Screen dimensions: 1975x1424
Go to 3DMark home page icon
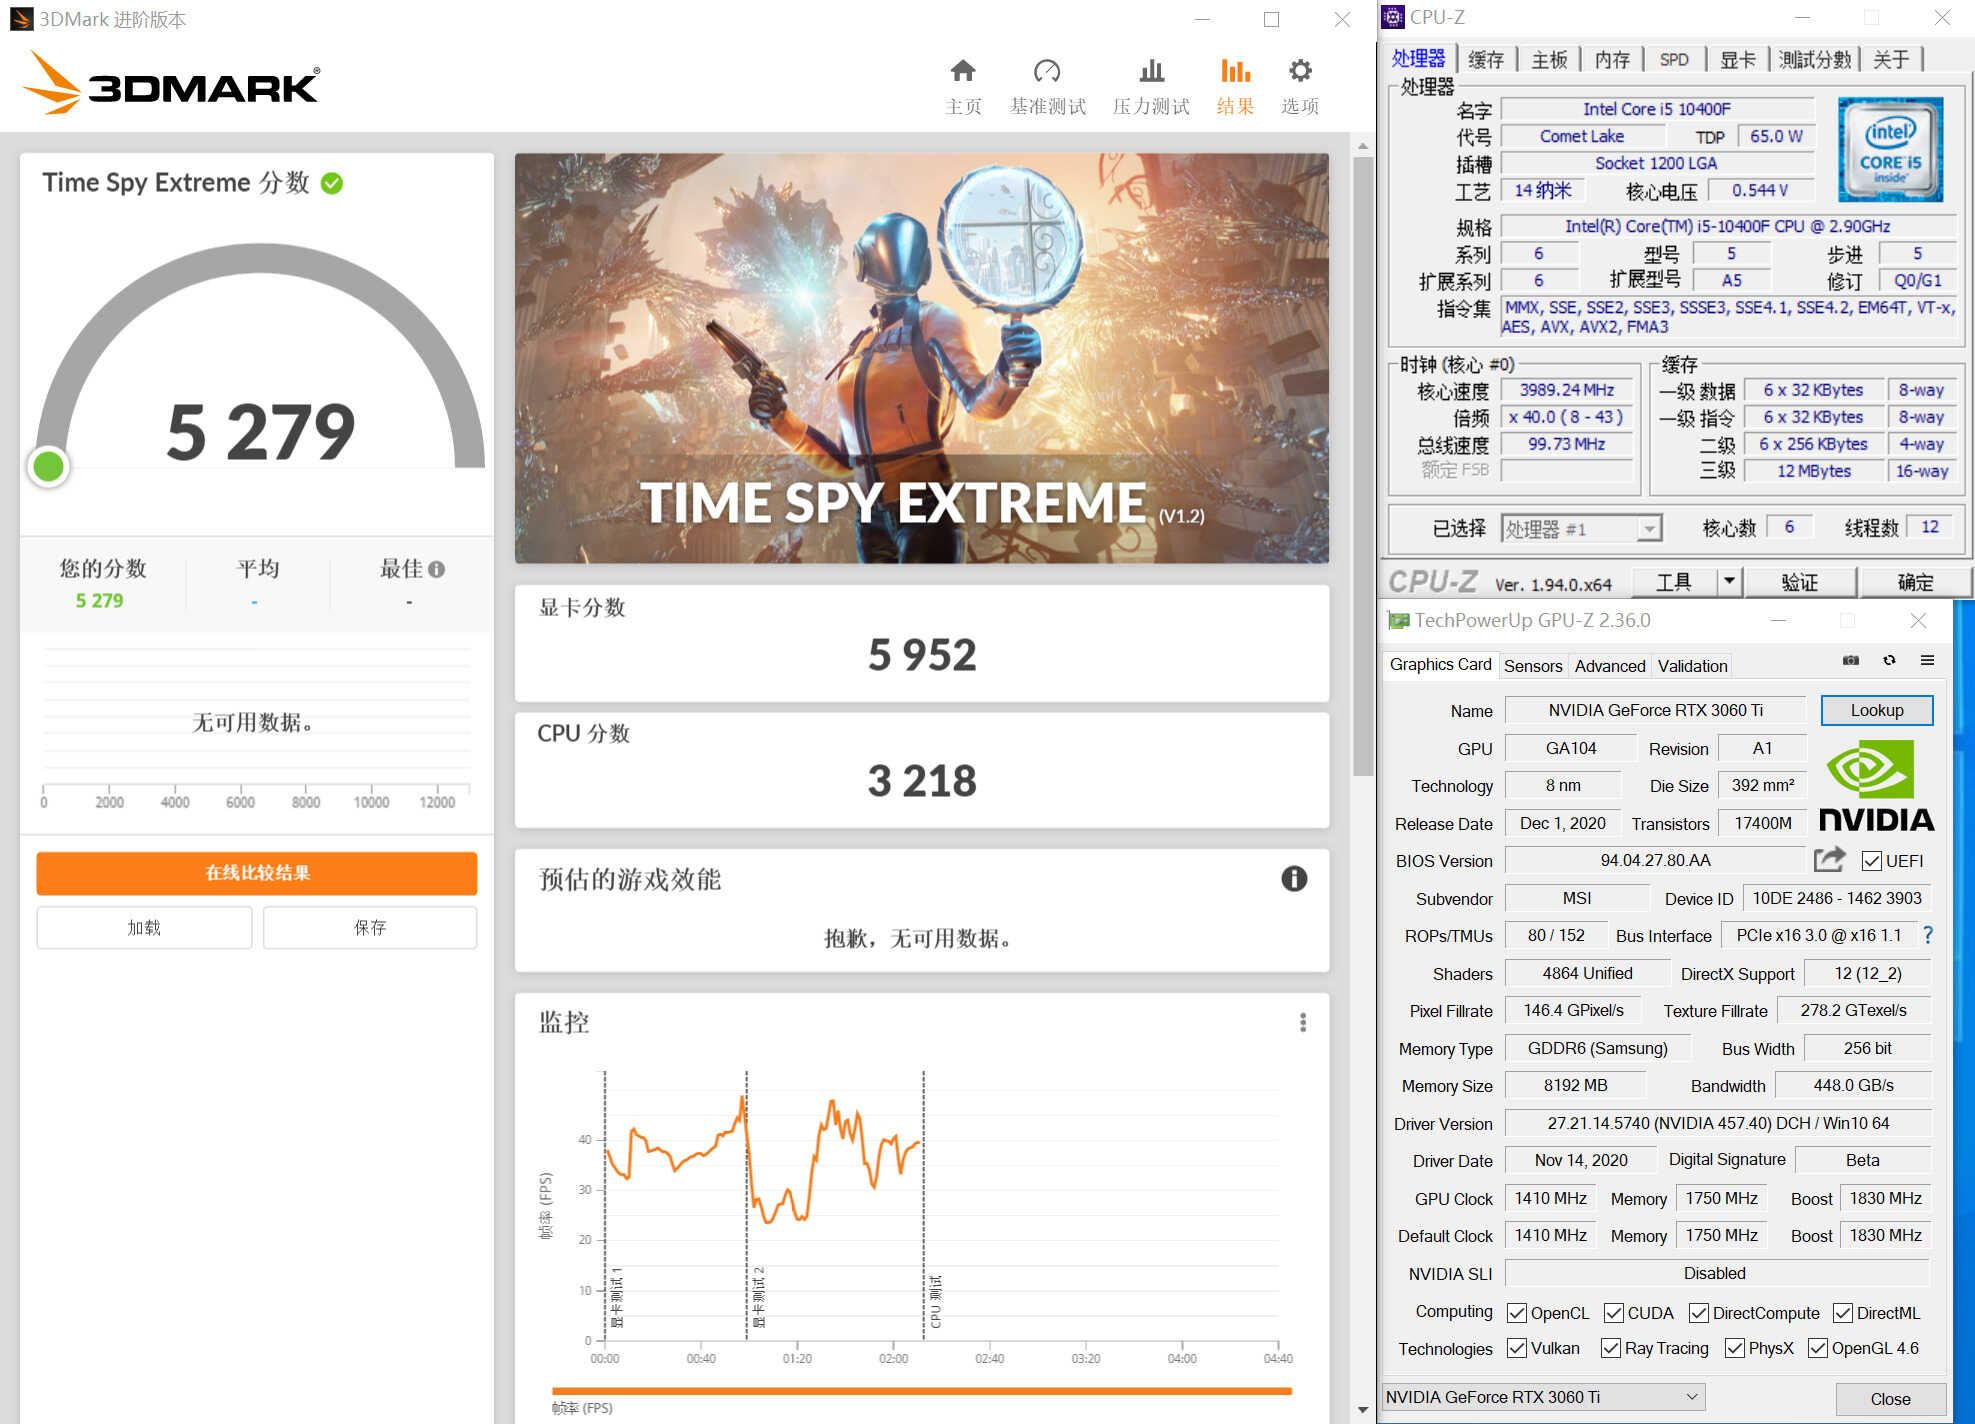click(962, 71)
